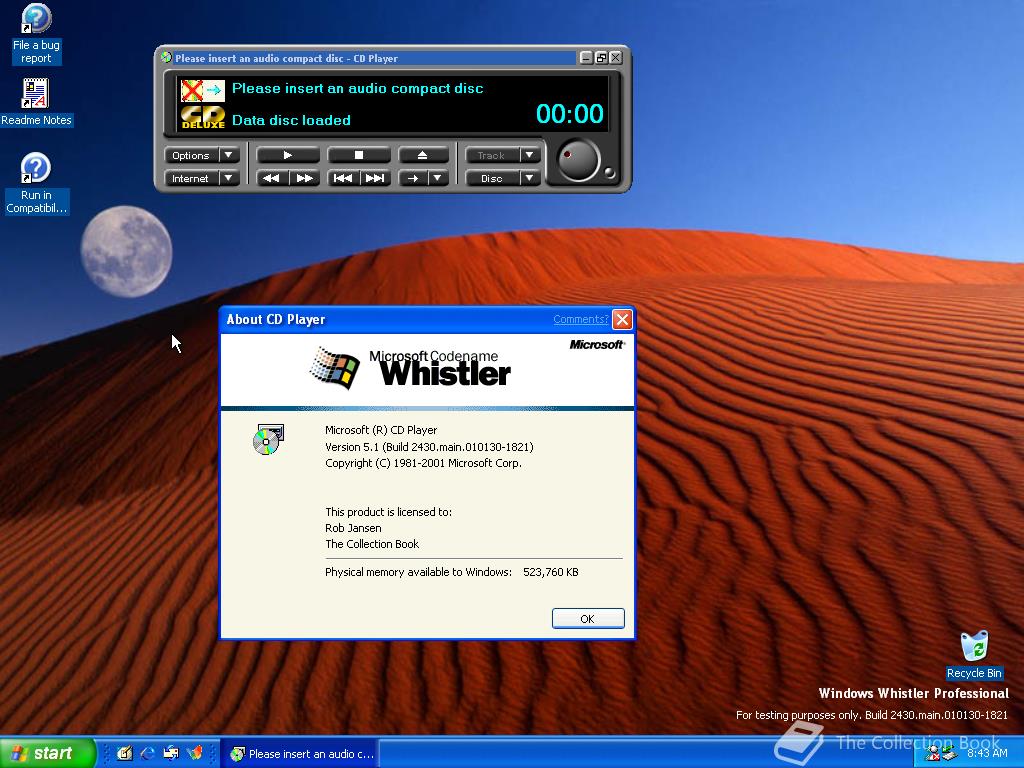The image size is (1024, 768).
Task: Switch CD Player to tiny view button
Action: click(x=601, y=58)
